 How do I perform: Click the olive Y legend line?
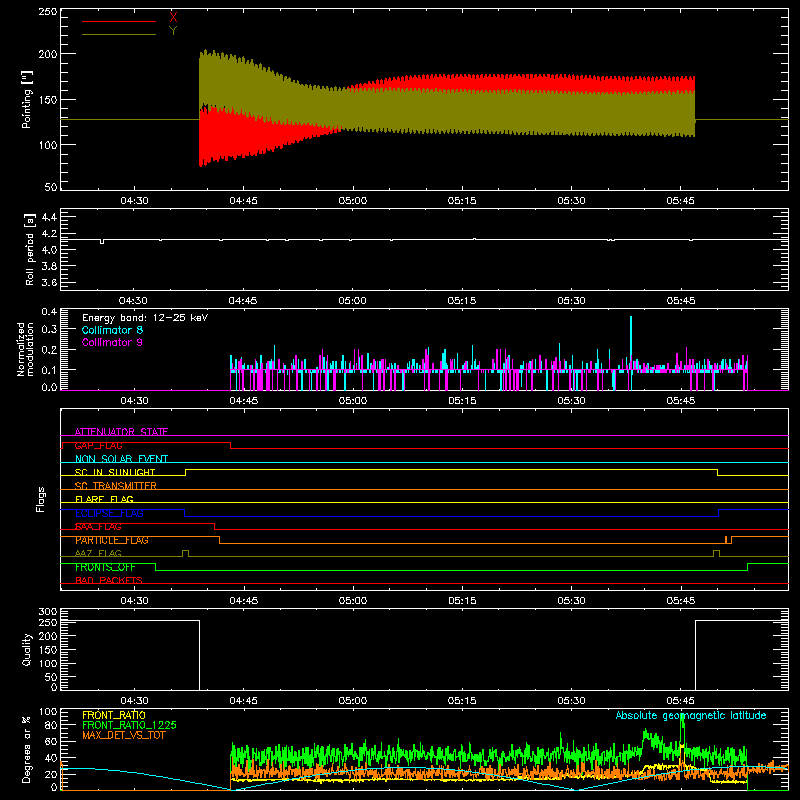(x=119, y=34)
